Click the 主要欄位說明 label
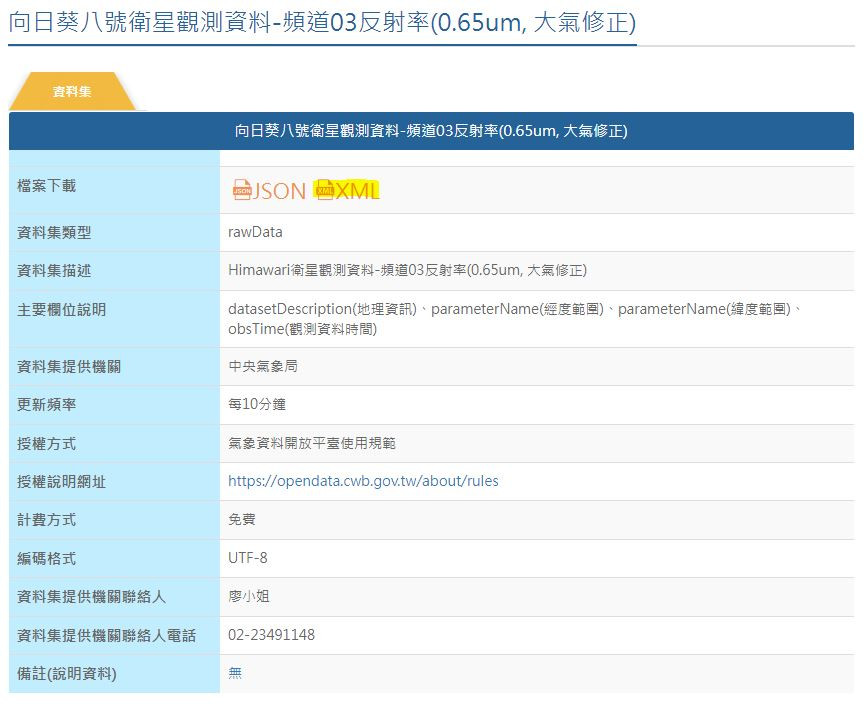Image resolution: width=866 pixels, height=706 pixels. [x=61, y=309]
